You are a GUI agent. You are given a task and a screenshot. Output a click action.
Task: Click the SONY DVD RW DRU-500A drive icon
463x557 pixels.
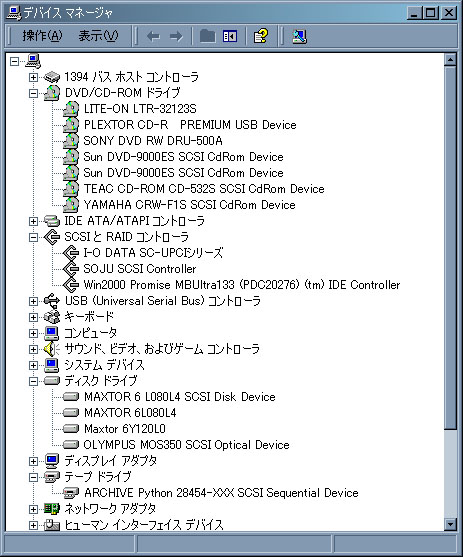point(71,141)
